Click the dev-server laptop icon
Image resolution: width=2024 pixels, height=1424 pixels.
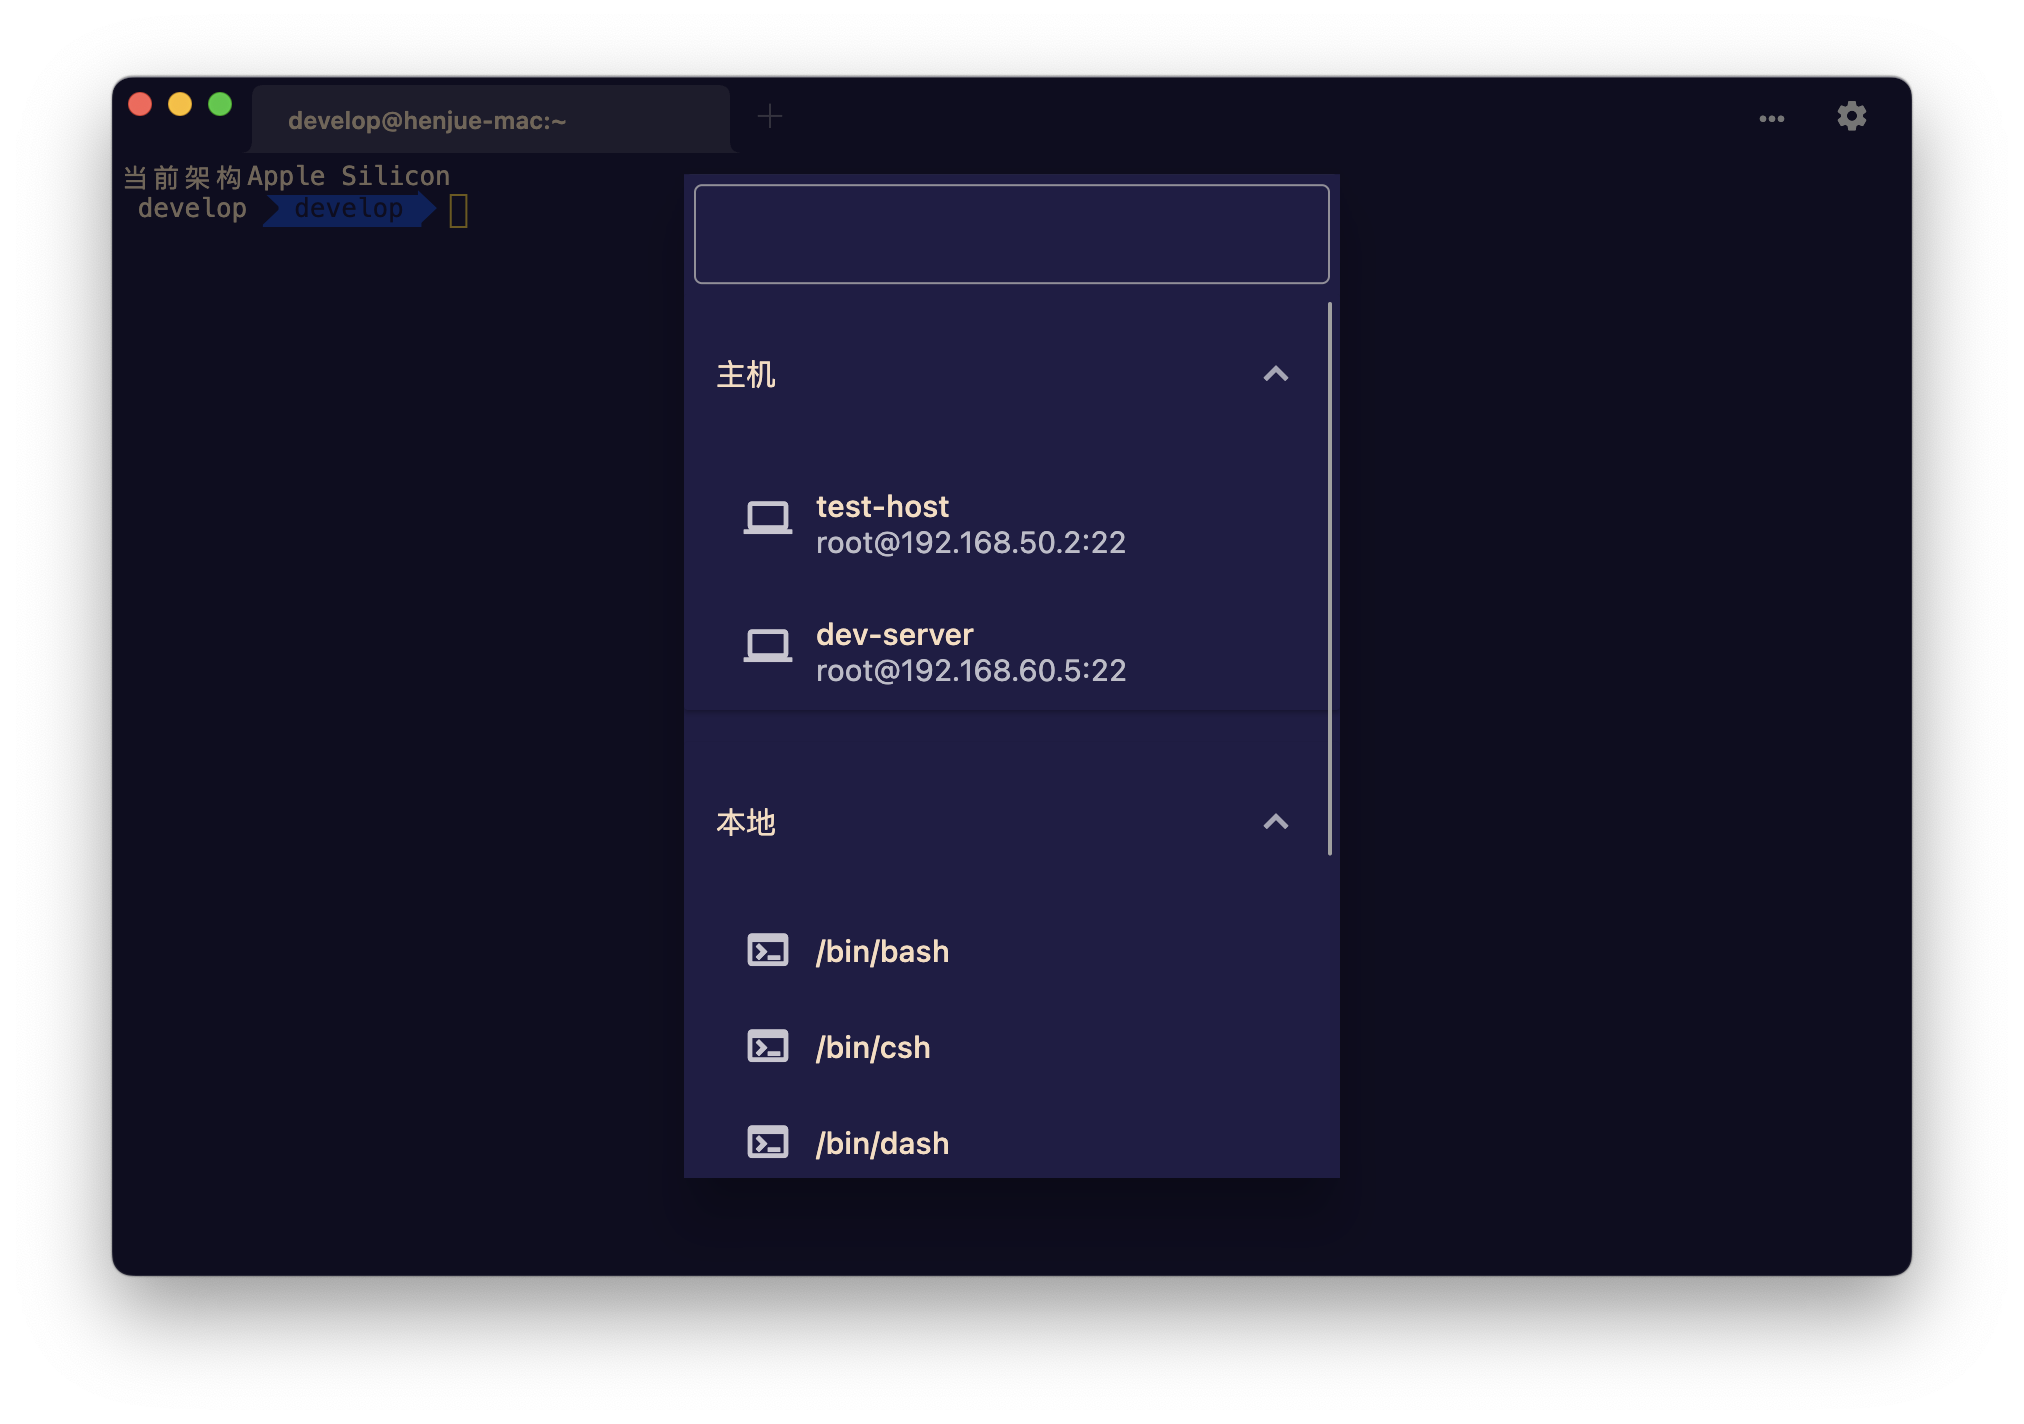(x=767, y=646)
